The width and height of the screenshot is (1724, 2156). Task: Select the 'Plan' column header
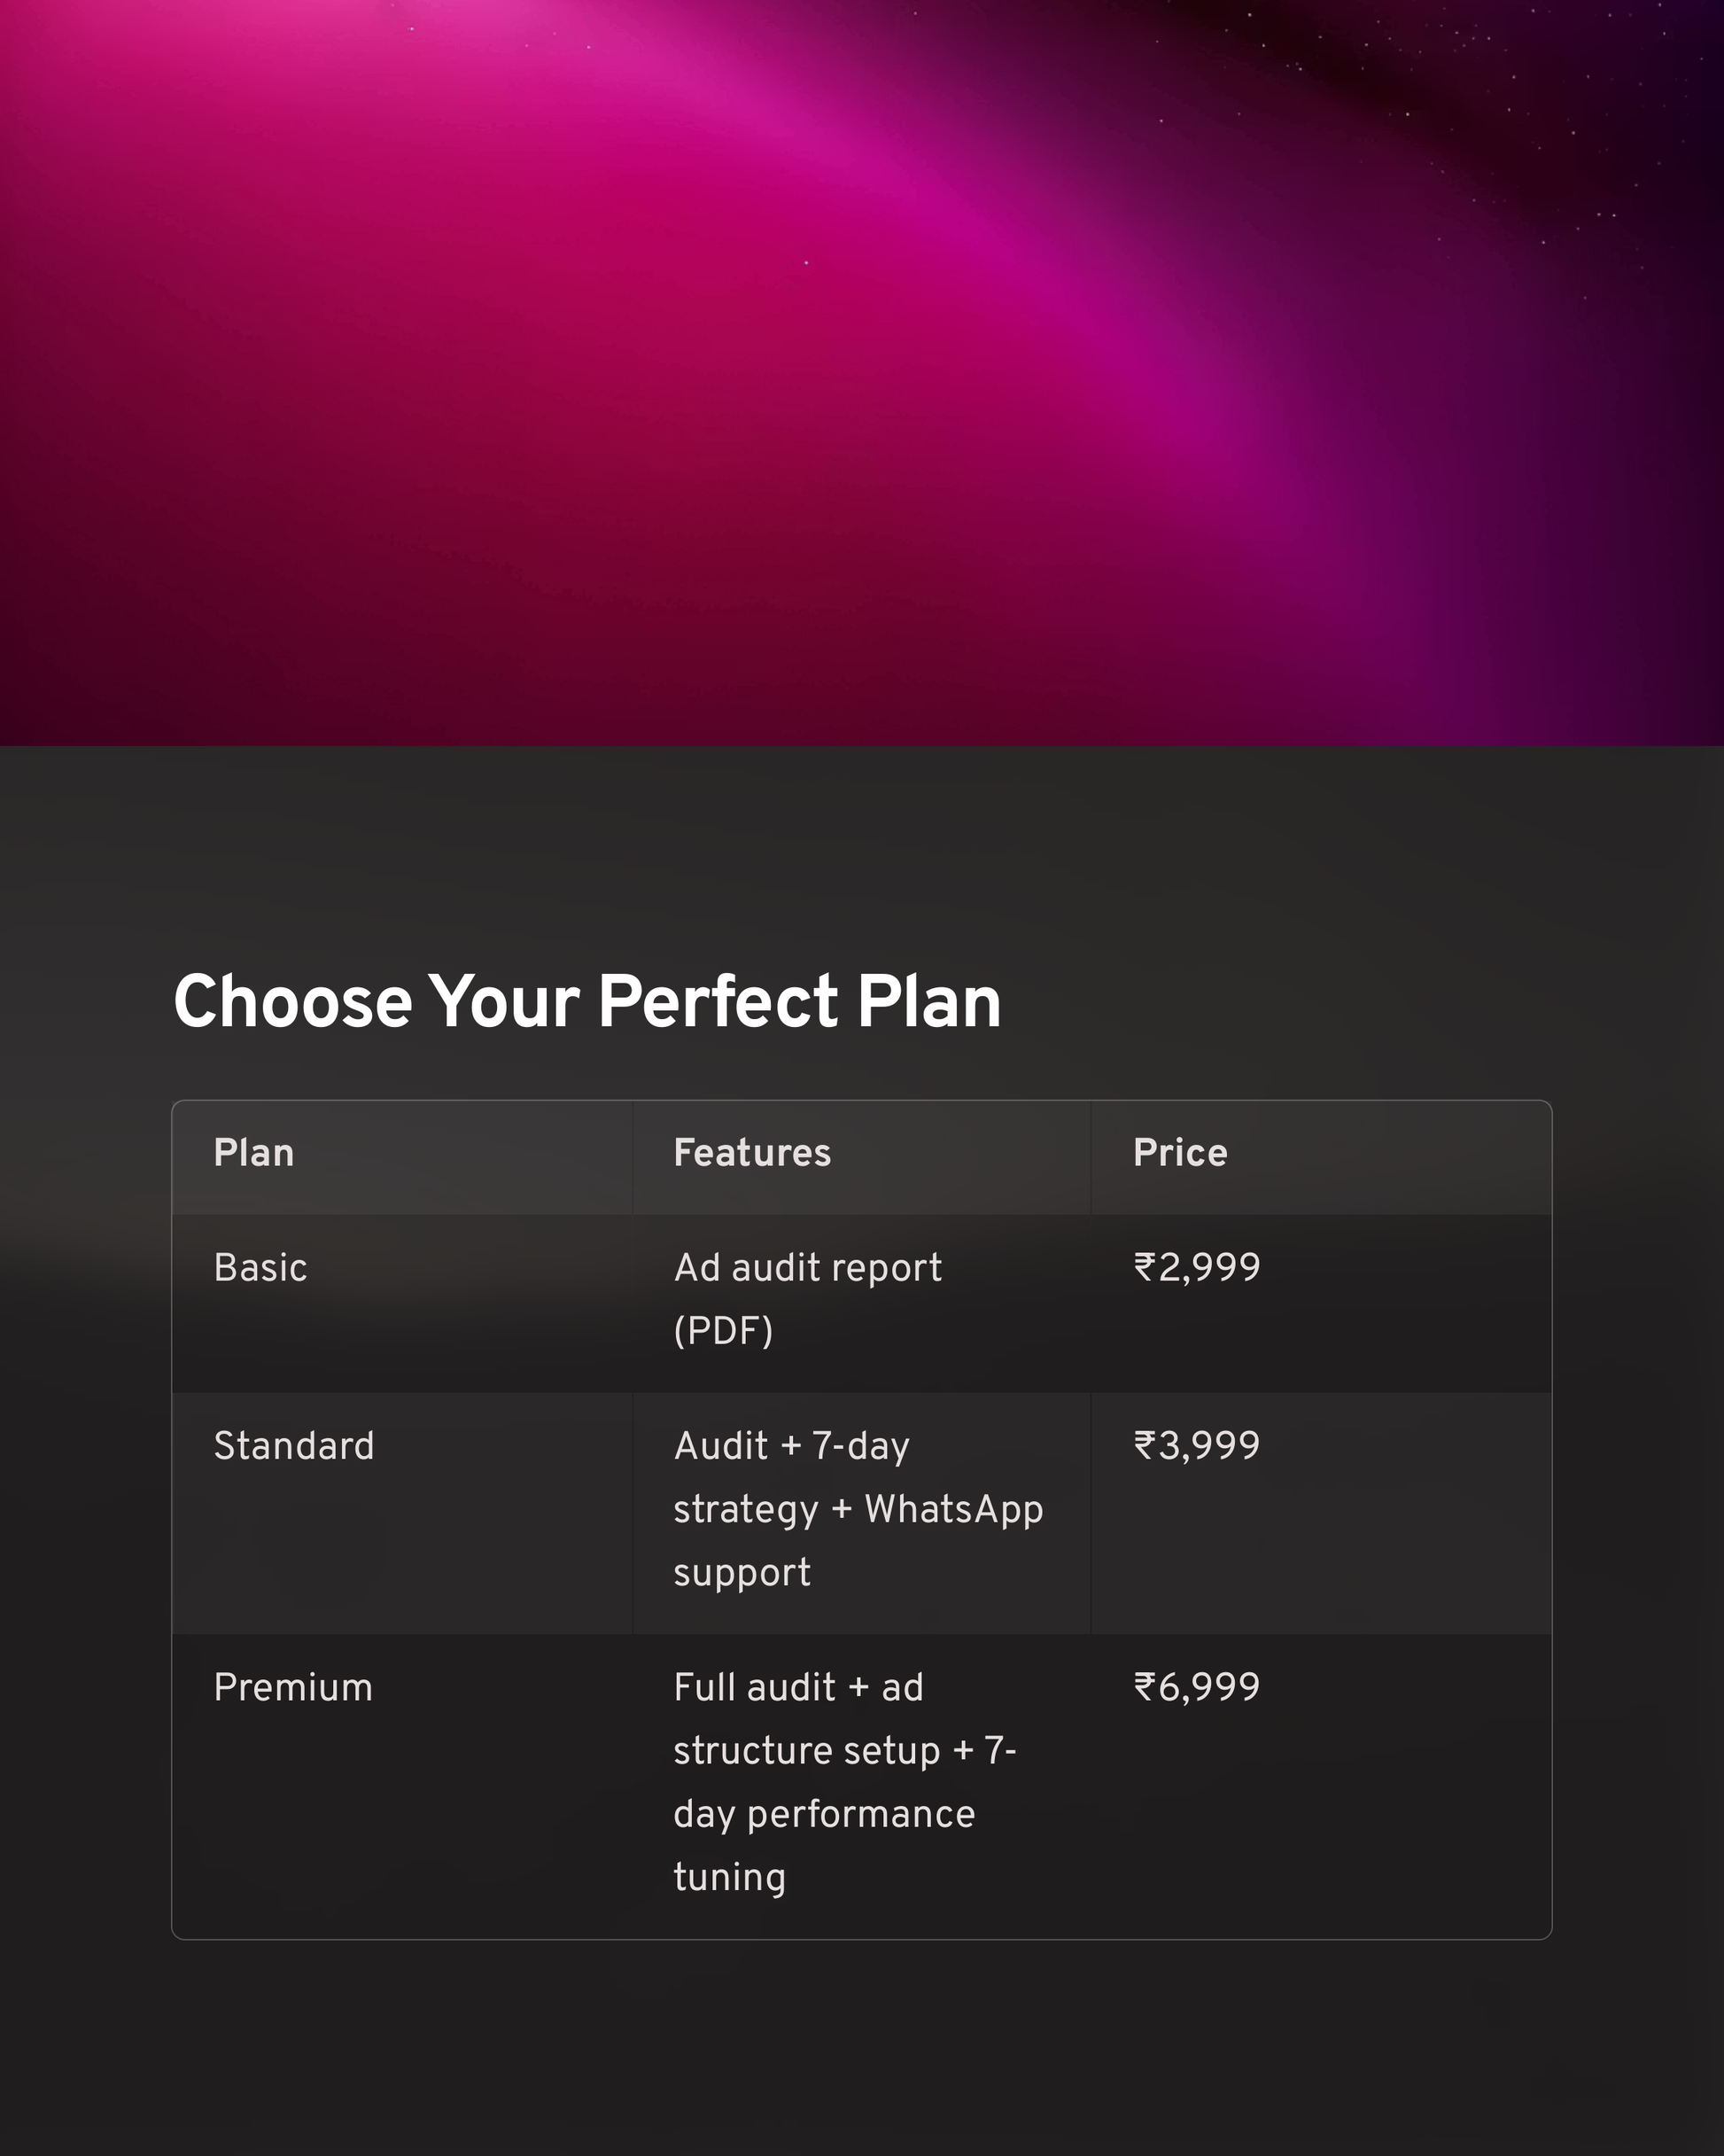click(x=254, y=1153)
